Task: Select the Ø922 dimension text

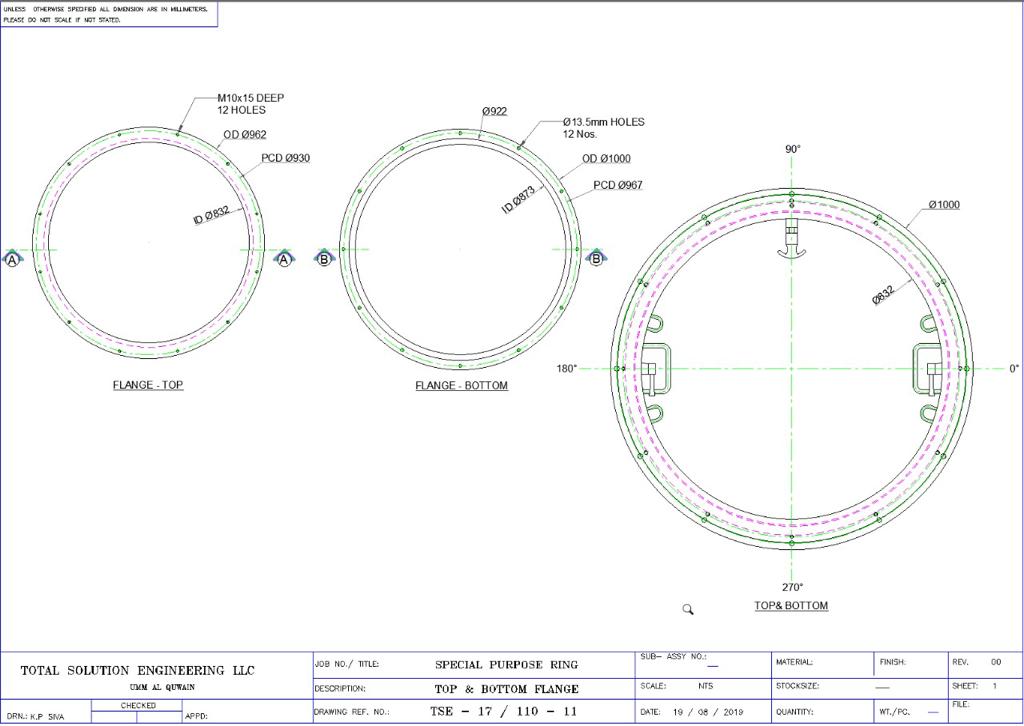Action: [x=494, y=111]
